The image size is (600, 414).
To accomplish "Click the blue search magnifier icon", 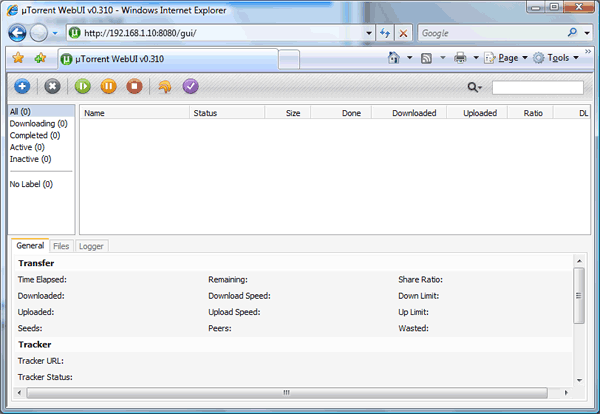I will pyautogui.click(x=572, y=33).
